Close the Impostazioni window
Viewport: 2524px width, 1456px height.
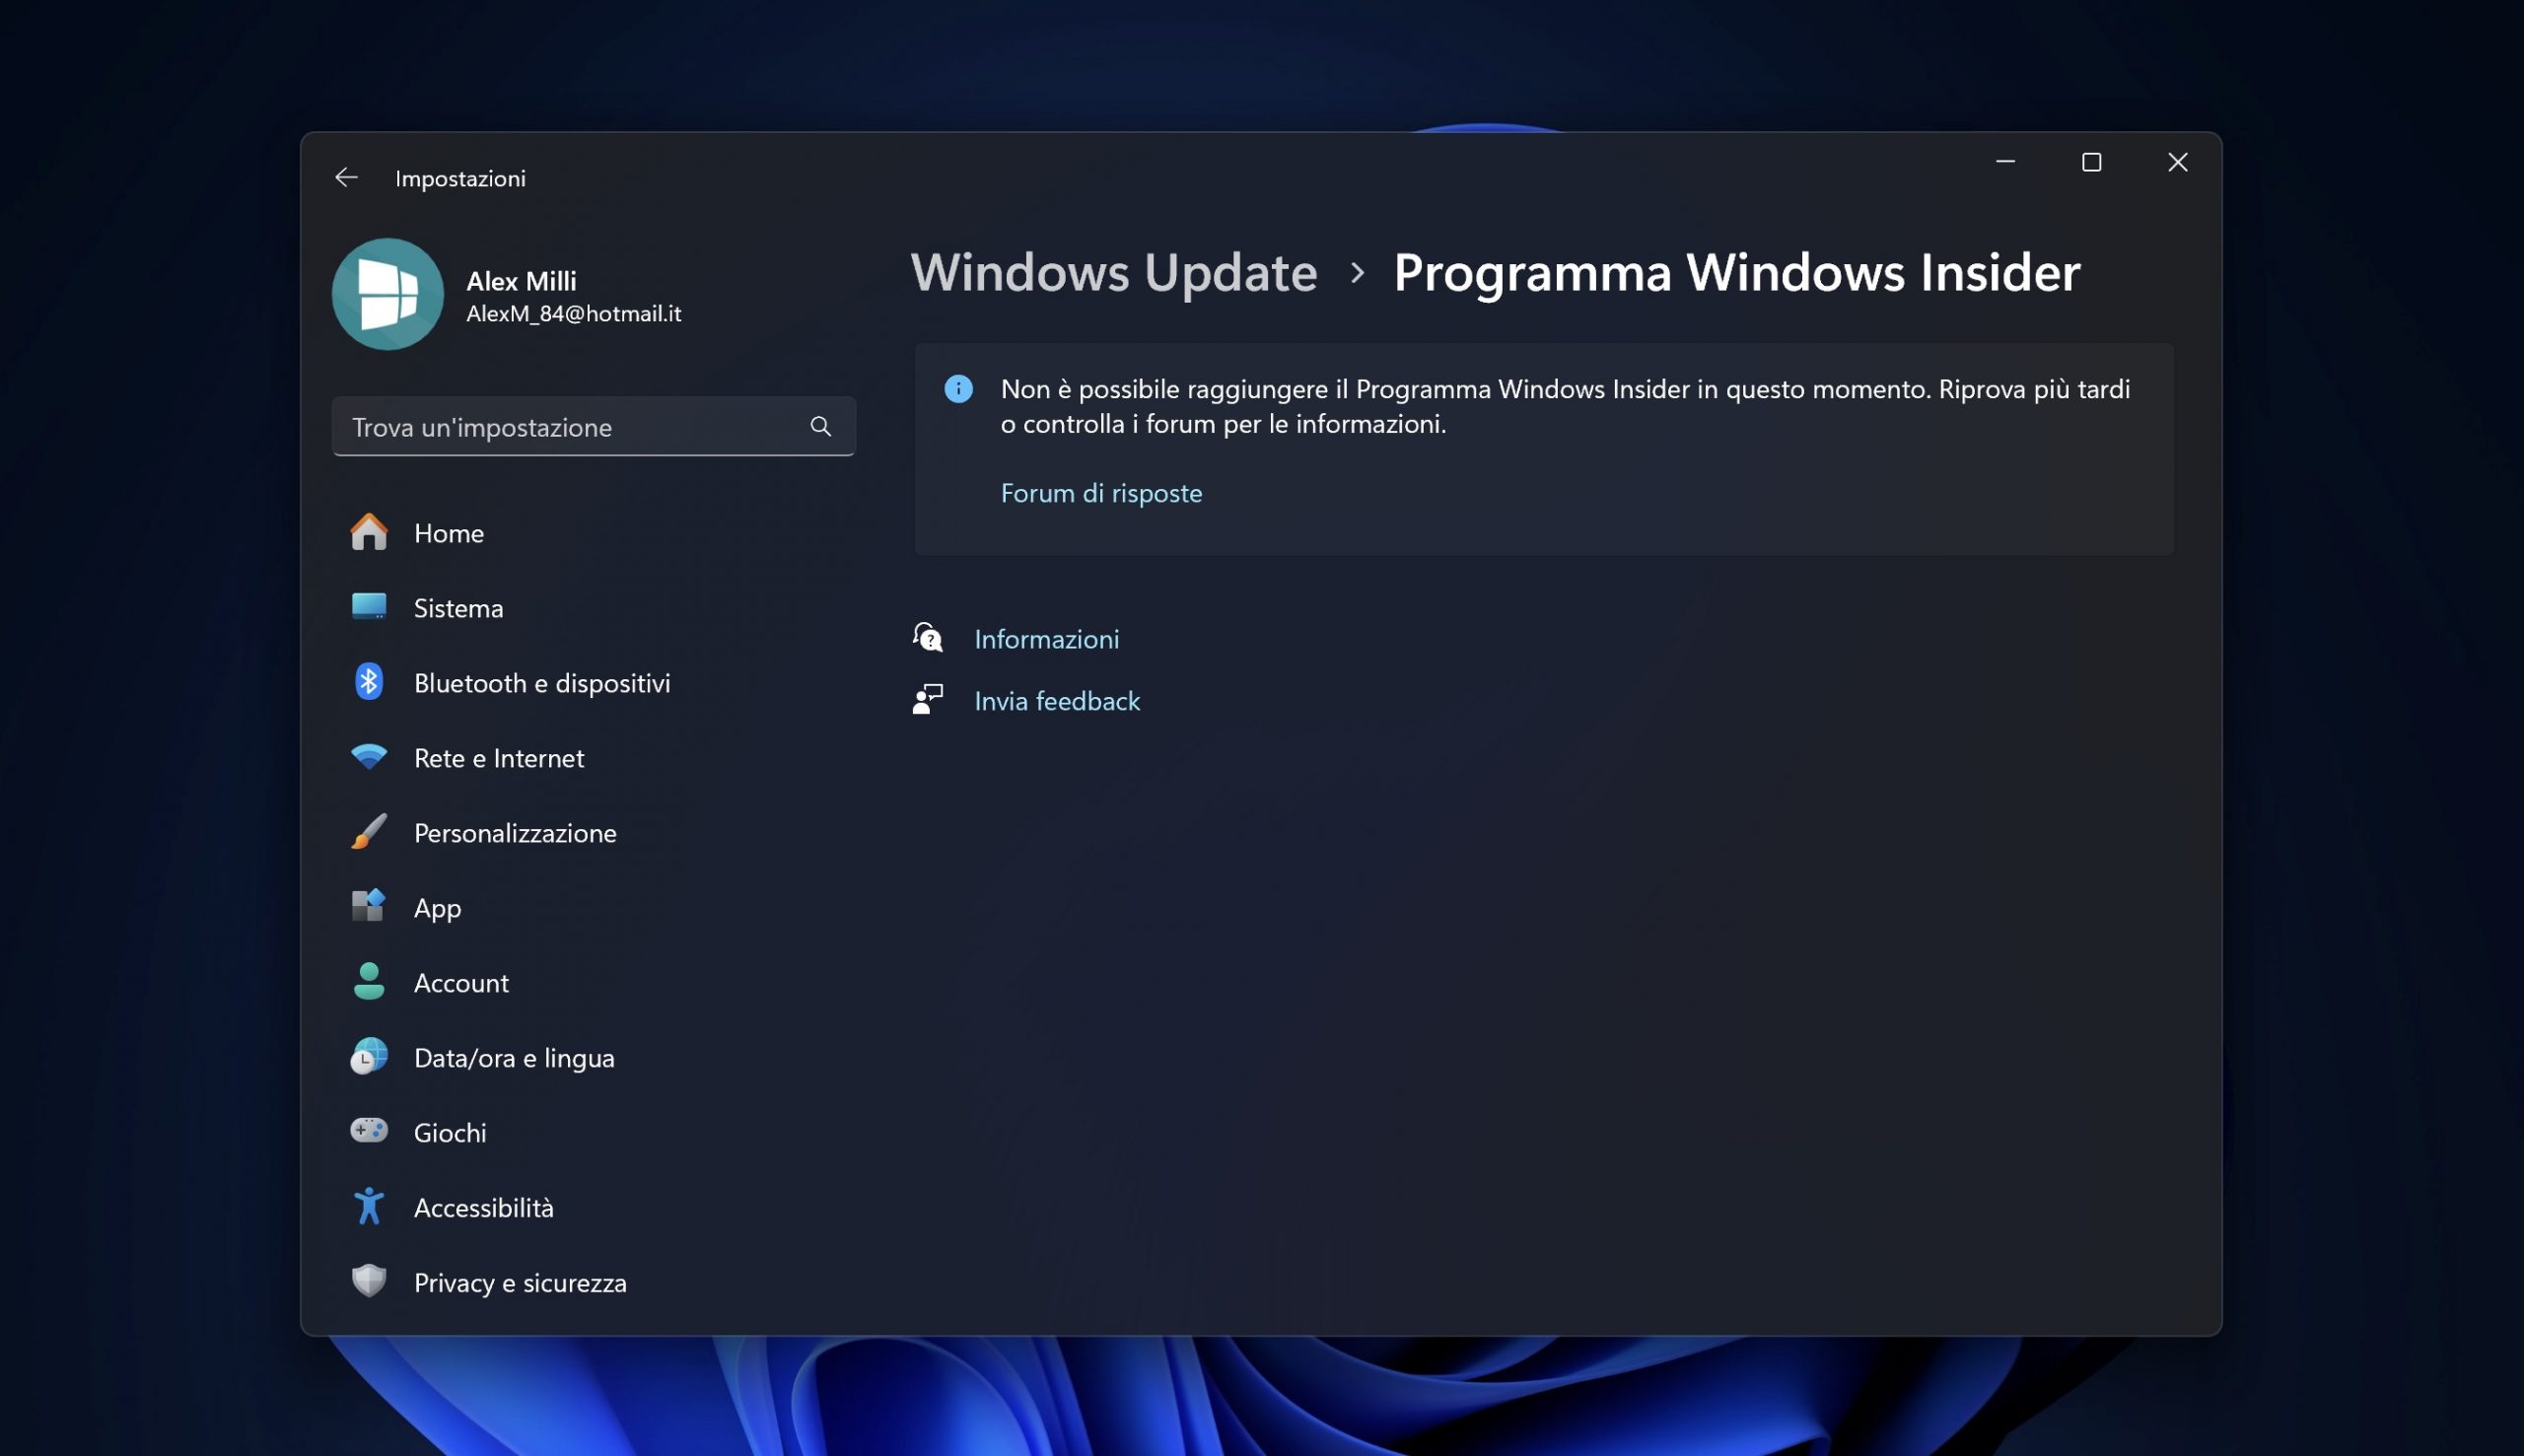click(2177, 162)
